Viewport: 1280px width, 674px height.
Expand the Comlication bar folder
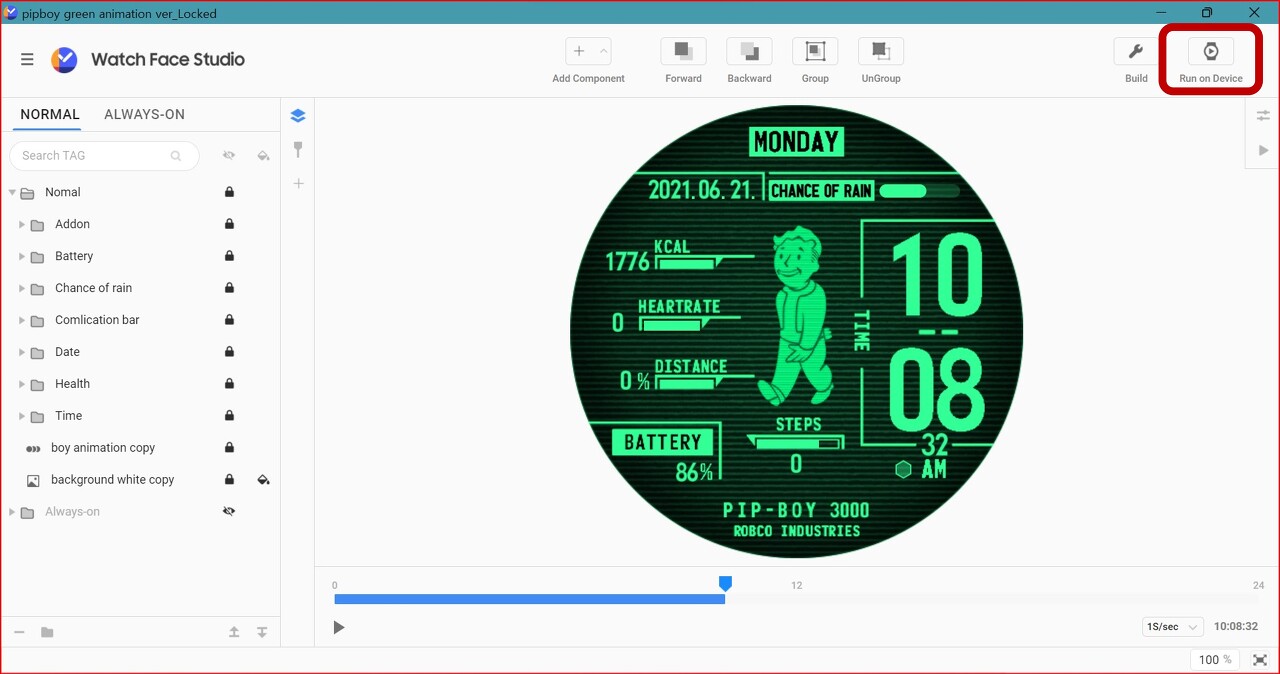[22, 320]
